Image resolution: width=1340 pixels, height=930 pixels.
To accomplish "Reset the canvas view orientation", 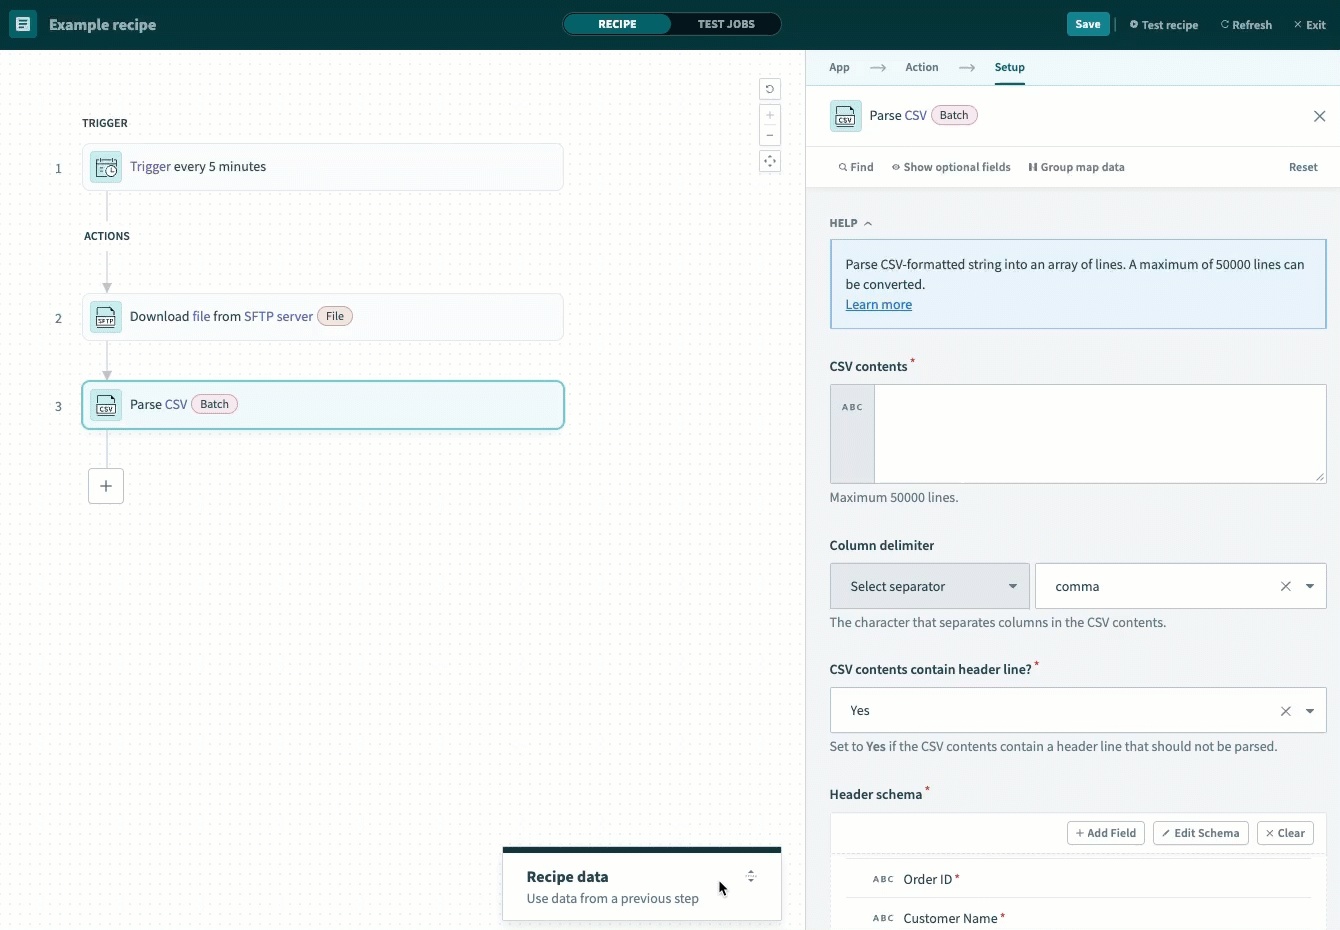I will [x=770, y=89].
